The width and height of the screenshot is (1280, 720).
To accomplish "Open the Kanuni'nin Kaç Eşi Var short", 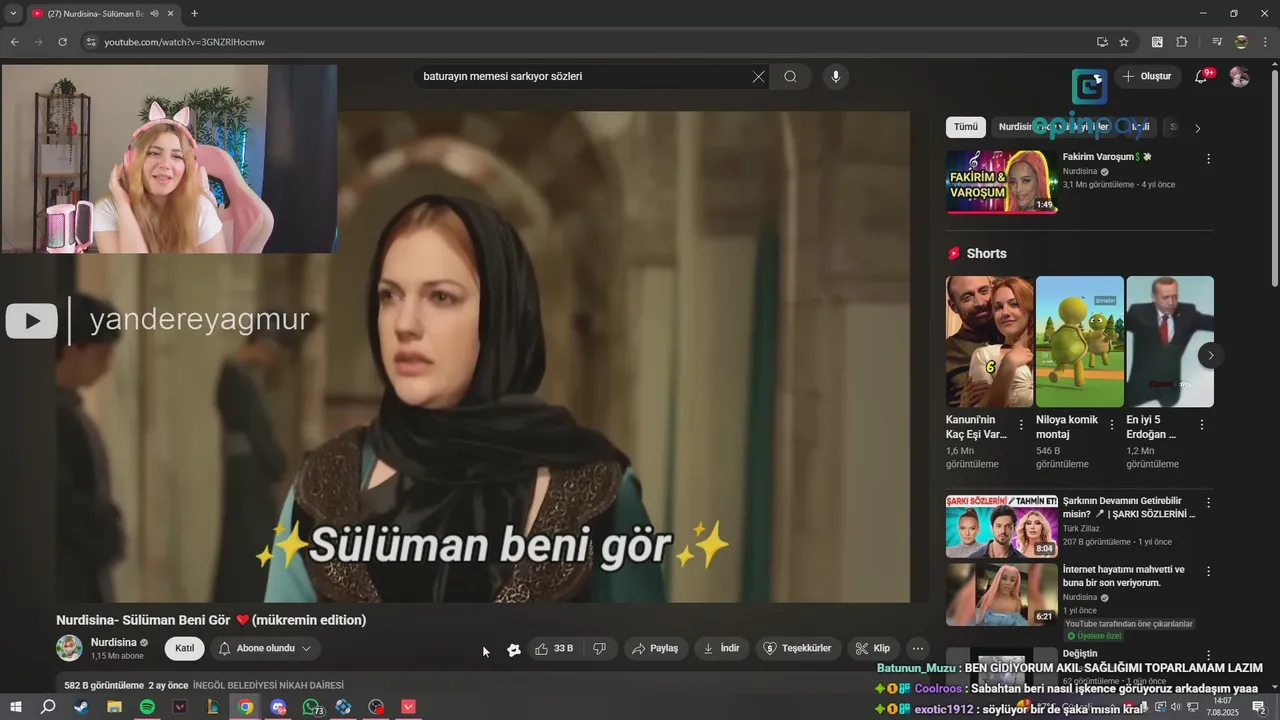I will coord(989,341).
